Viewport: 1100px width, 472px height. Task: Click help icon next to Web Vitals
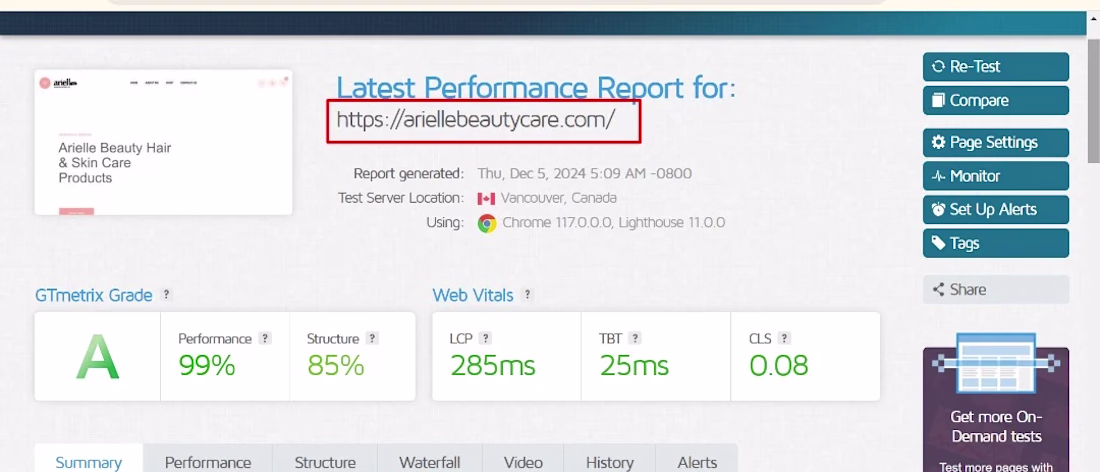pos(528,295)
